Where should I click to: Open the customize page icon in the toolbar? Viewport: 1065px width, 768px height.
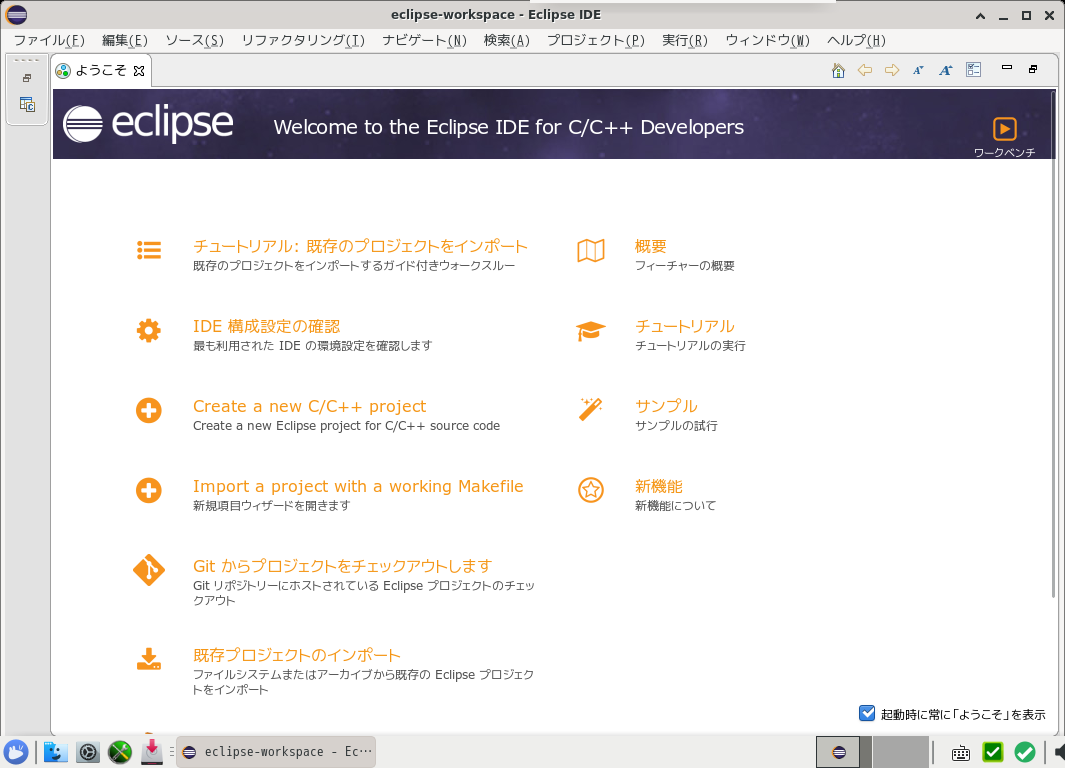[973, 70]
